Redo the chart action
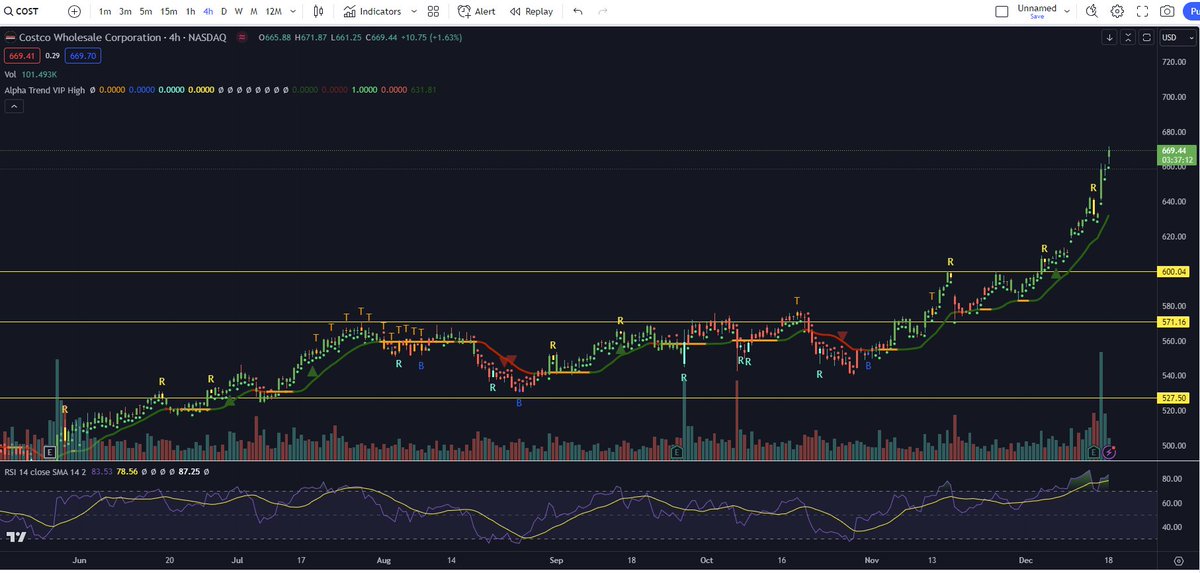The height and width of the screenshot is (573, 1200). (x=602, y=11)
